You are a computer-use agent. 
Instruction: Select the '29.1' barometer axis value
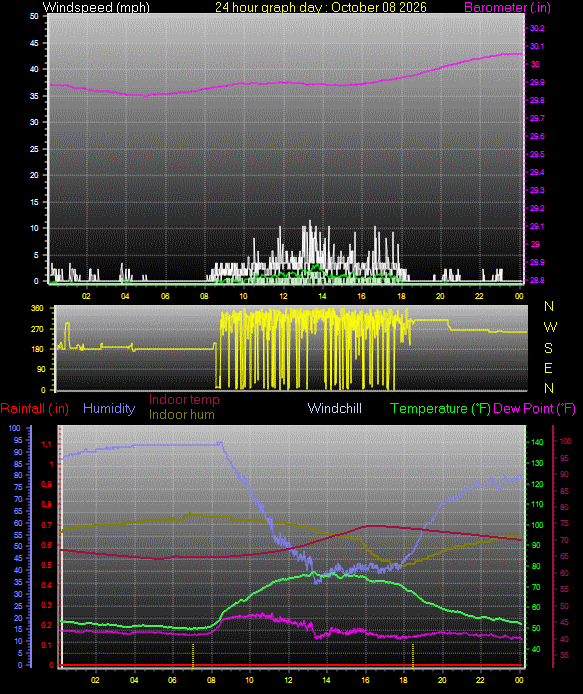(537, 227)
